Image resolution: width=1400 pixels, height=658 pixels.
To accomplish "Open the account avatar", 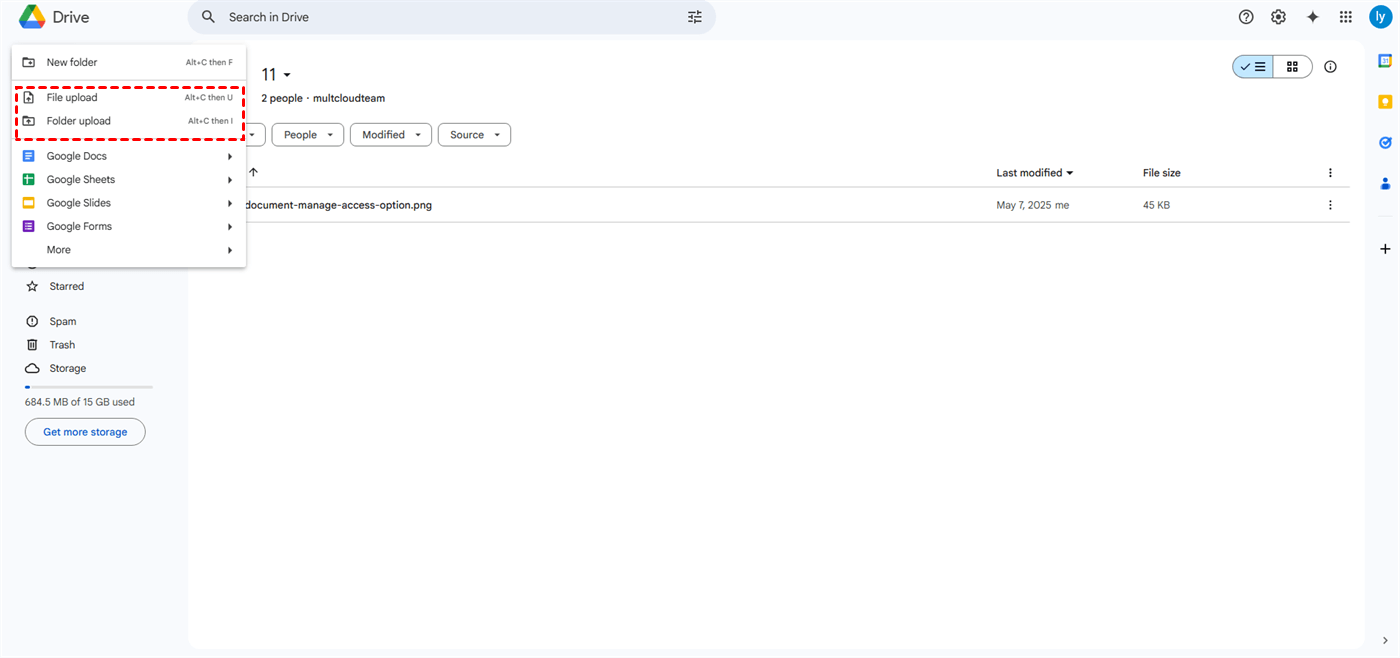I will pos(1381,17).
